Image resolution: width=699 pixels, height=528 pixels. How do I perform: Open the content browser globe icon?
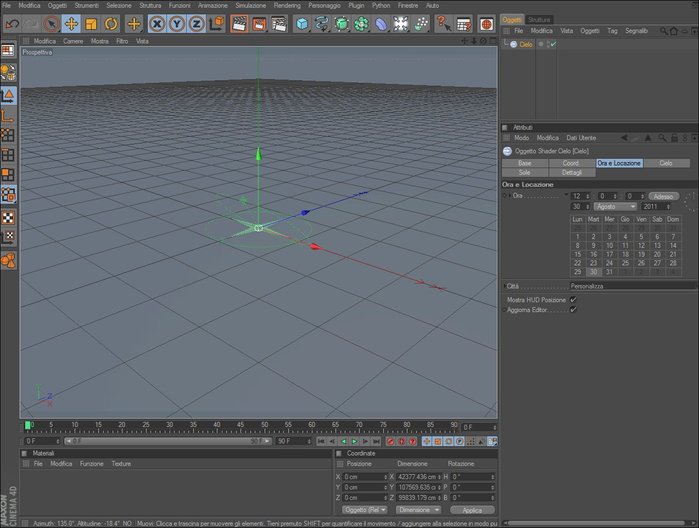click(486, 24)
